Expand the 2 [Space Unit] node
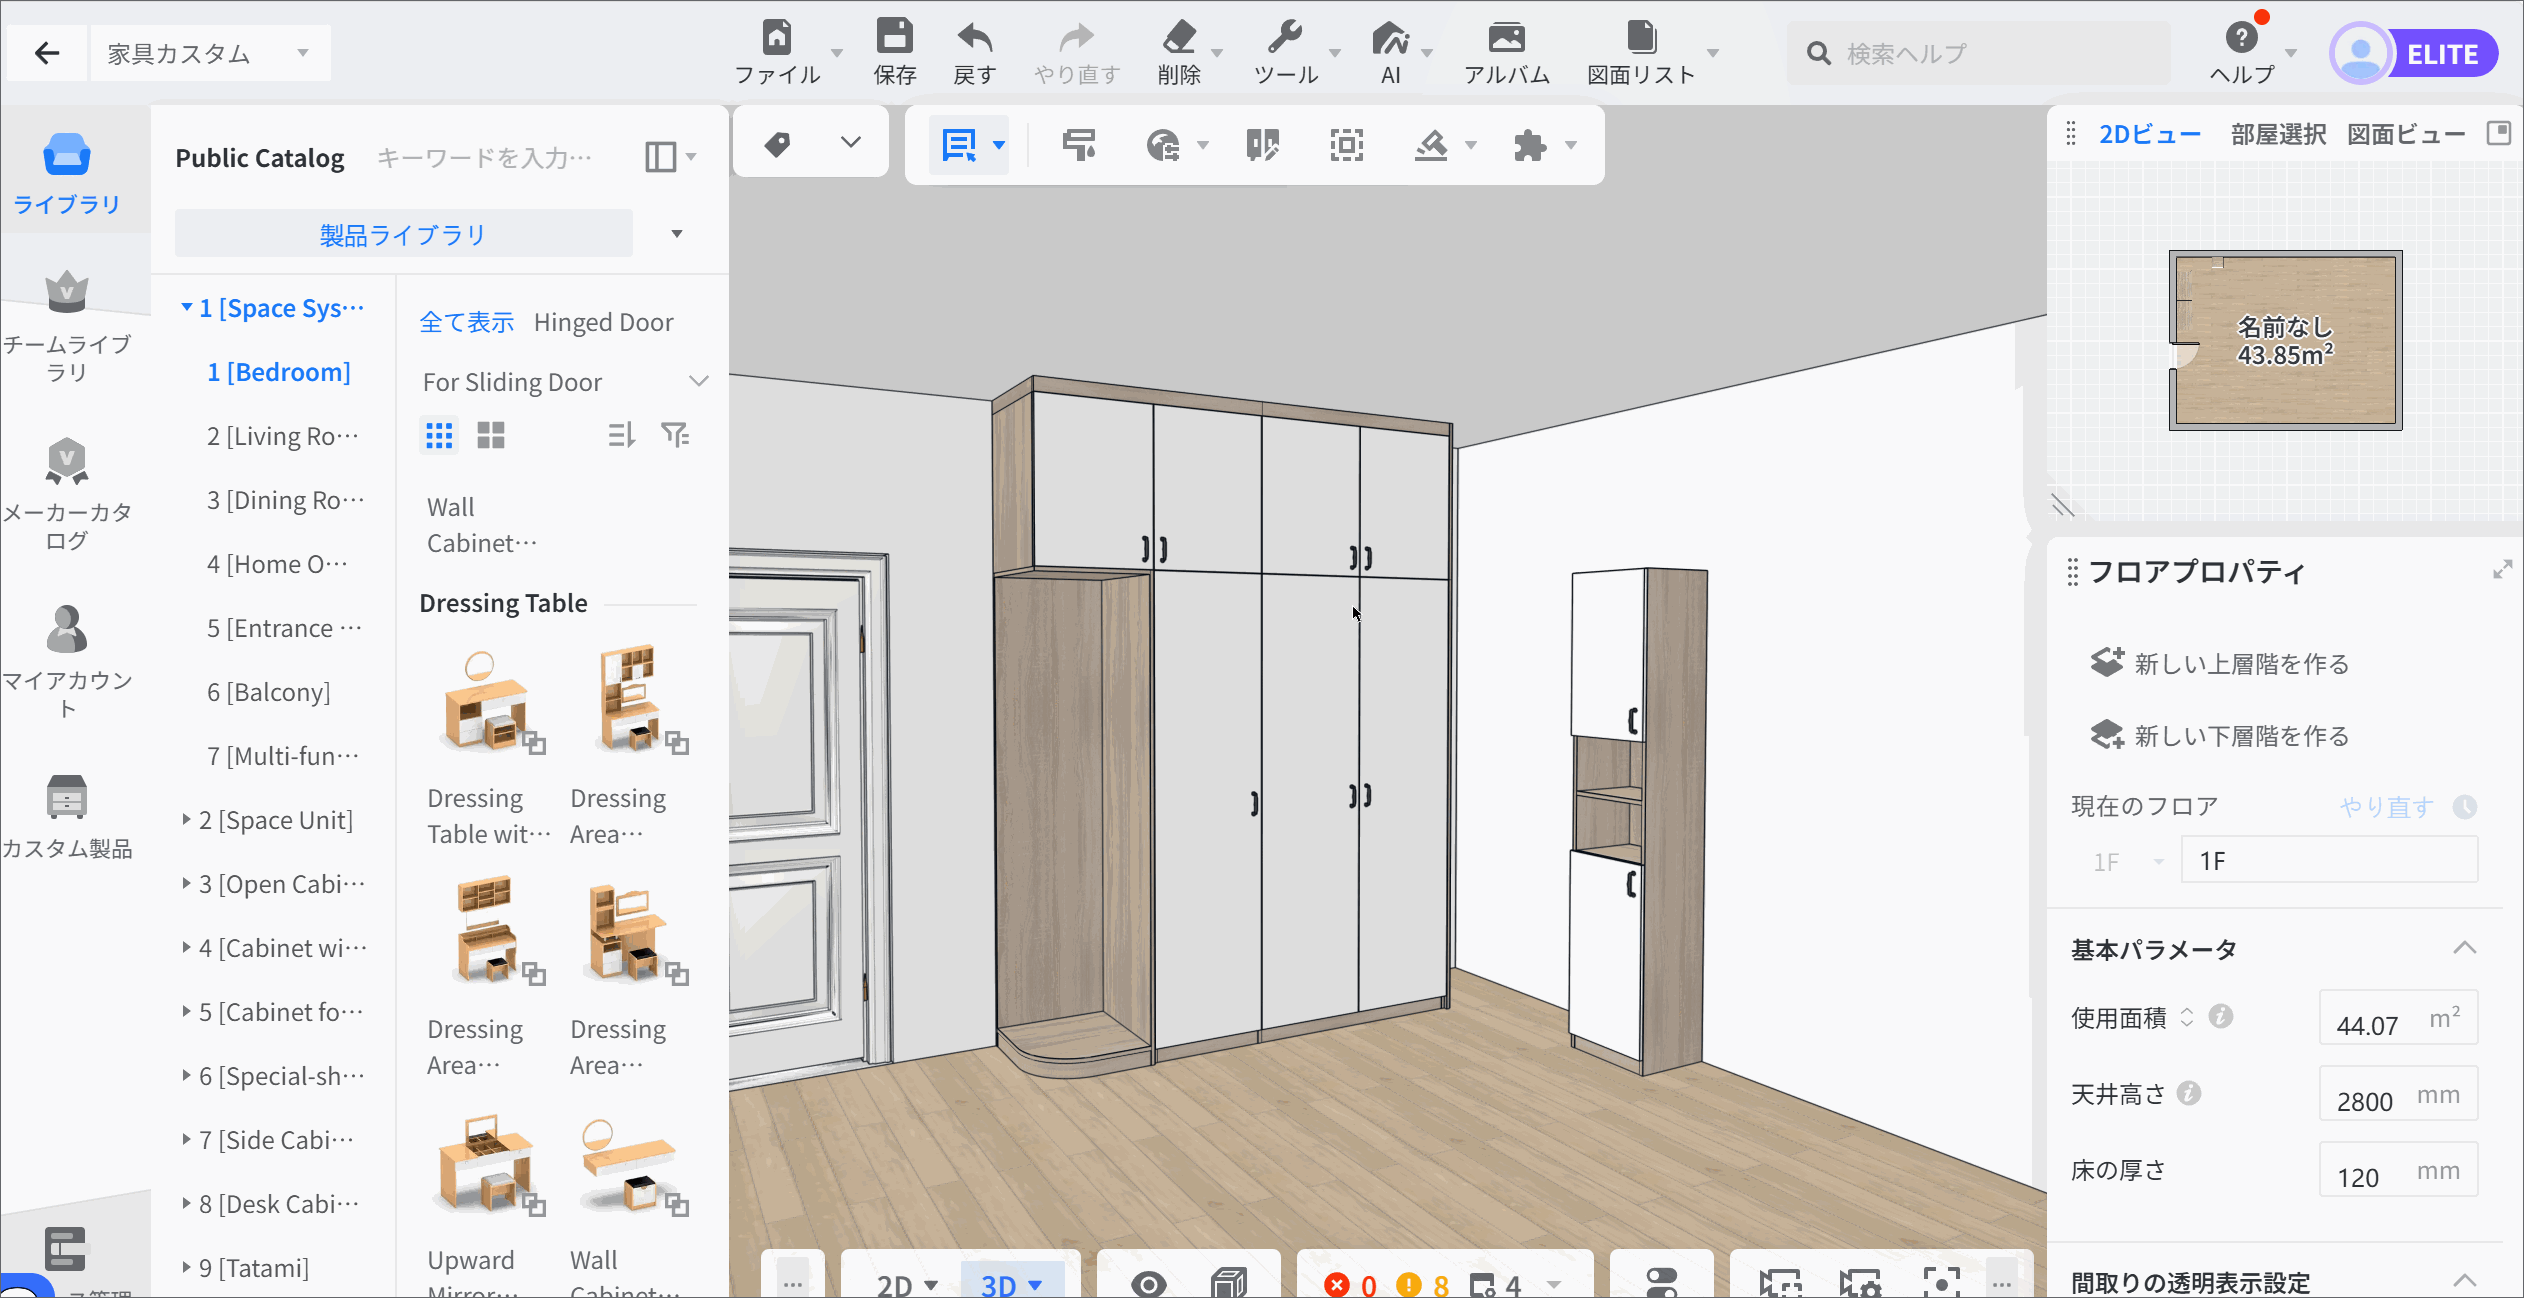This screenshot has width=2524, height=1298. (186, 819)
